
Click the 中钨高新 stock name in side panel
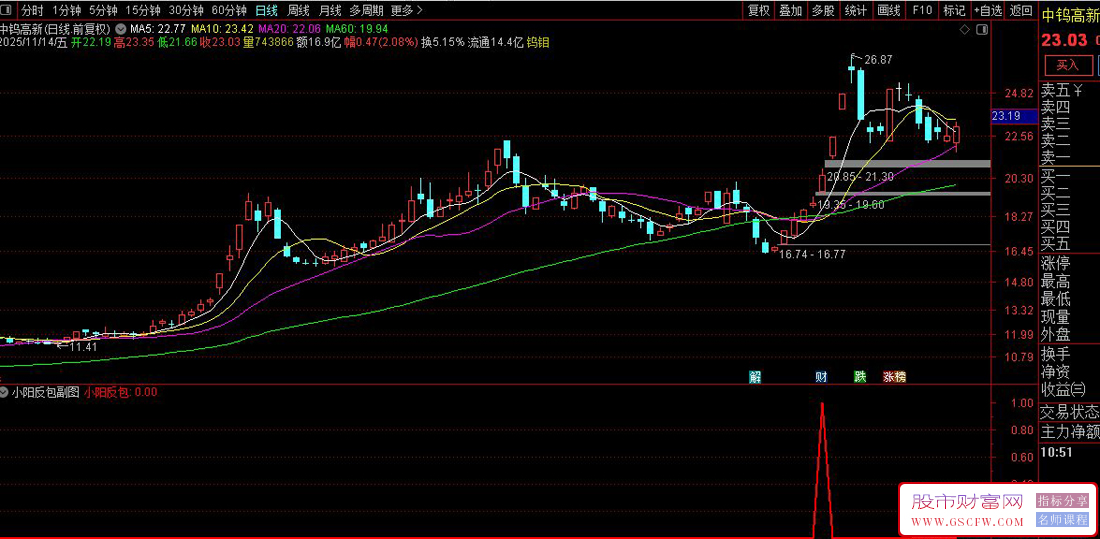(1070, 13)
